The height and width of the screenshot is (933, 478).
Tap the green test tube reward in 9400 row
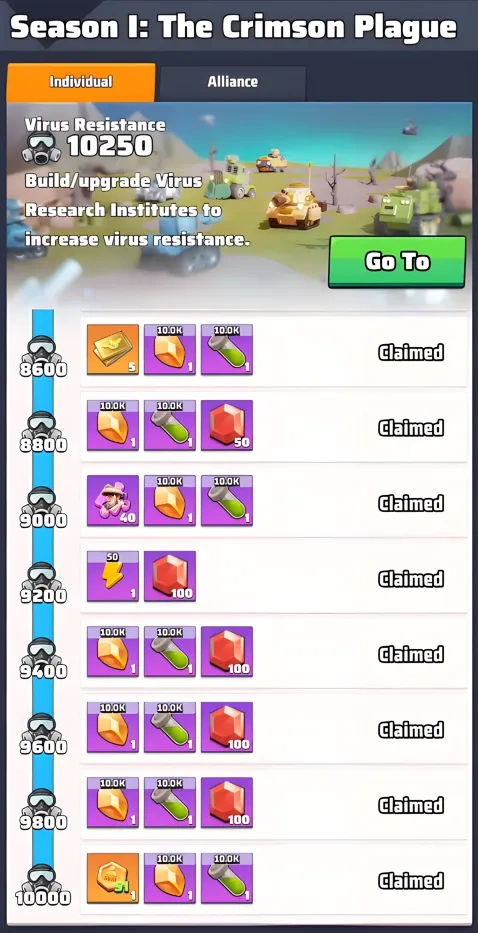170,652
